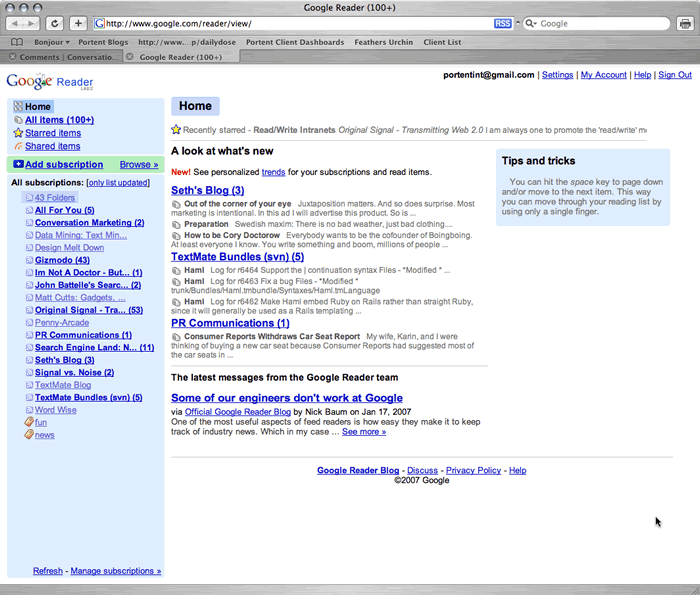Select the Google Reader (100+) tab
Screen dimensions: 700x595
180,57
